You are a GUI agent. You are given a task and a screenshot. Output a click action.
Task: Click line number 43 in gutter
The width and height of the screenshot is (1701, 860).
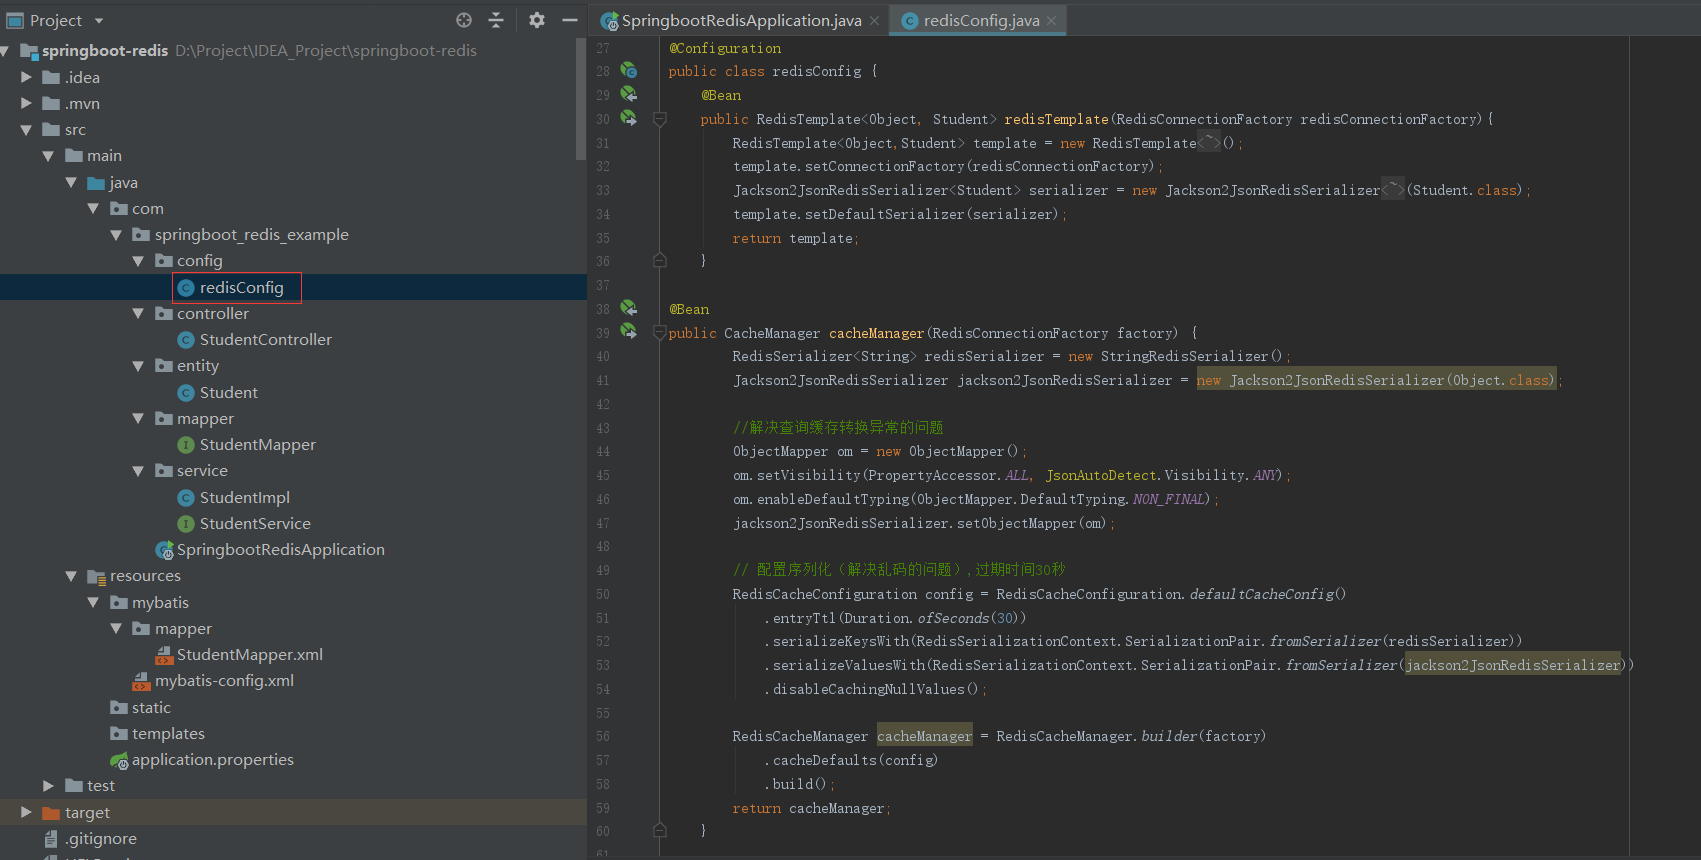pos(603,428)
